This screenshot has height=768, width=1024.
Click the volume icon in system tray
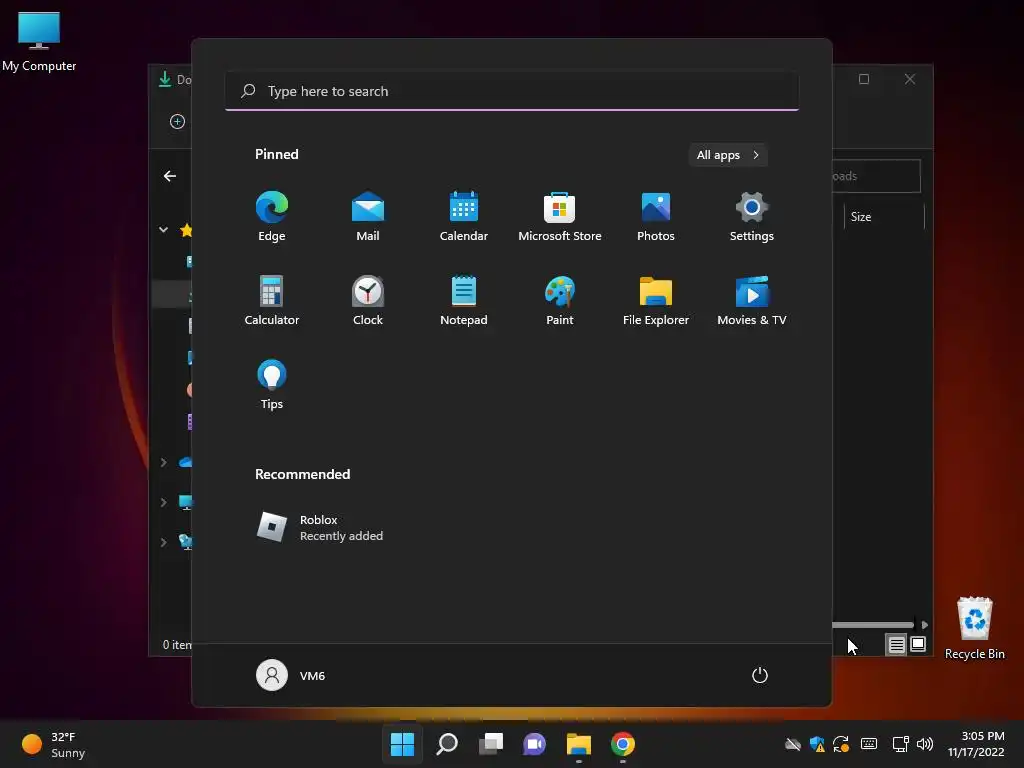click(925, 744)
